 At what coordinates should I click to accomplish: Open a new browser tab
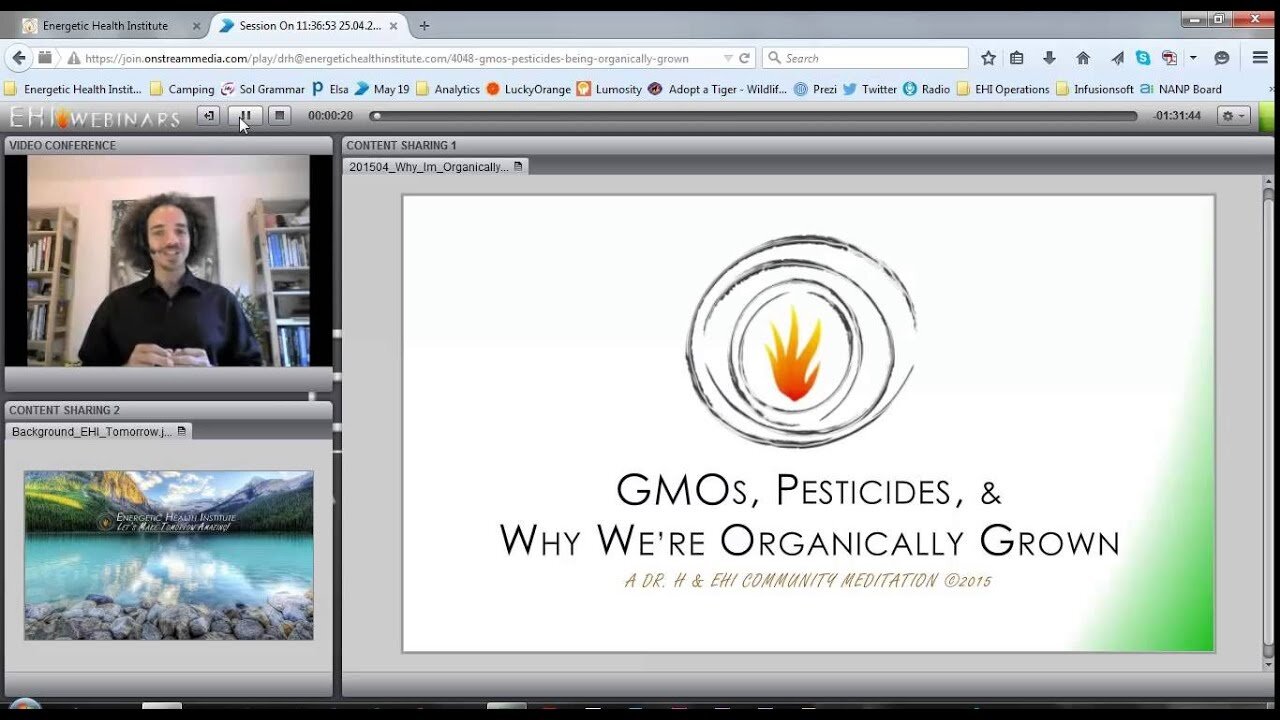424,26
